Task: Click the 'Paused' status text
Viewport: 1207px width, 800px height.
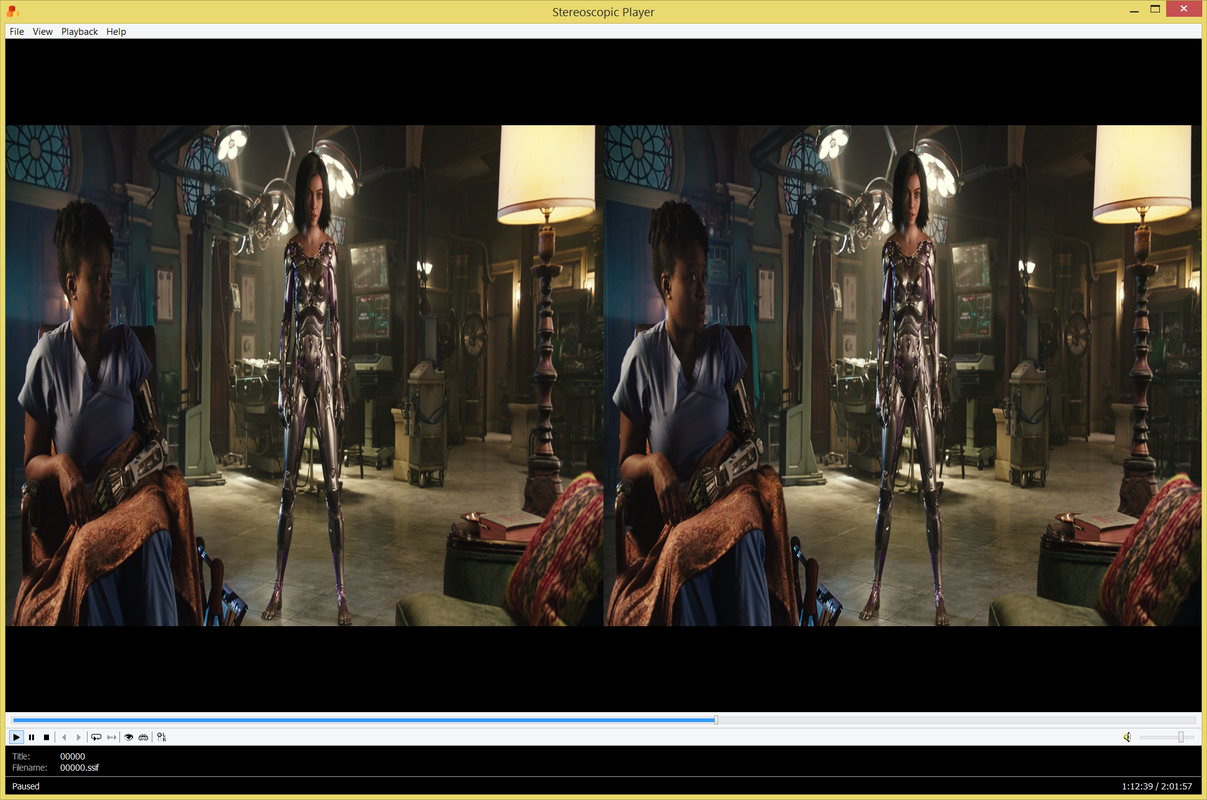Action: [26, 787]
